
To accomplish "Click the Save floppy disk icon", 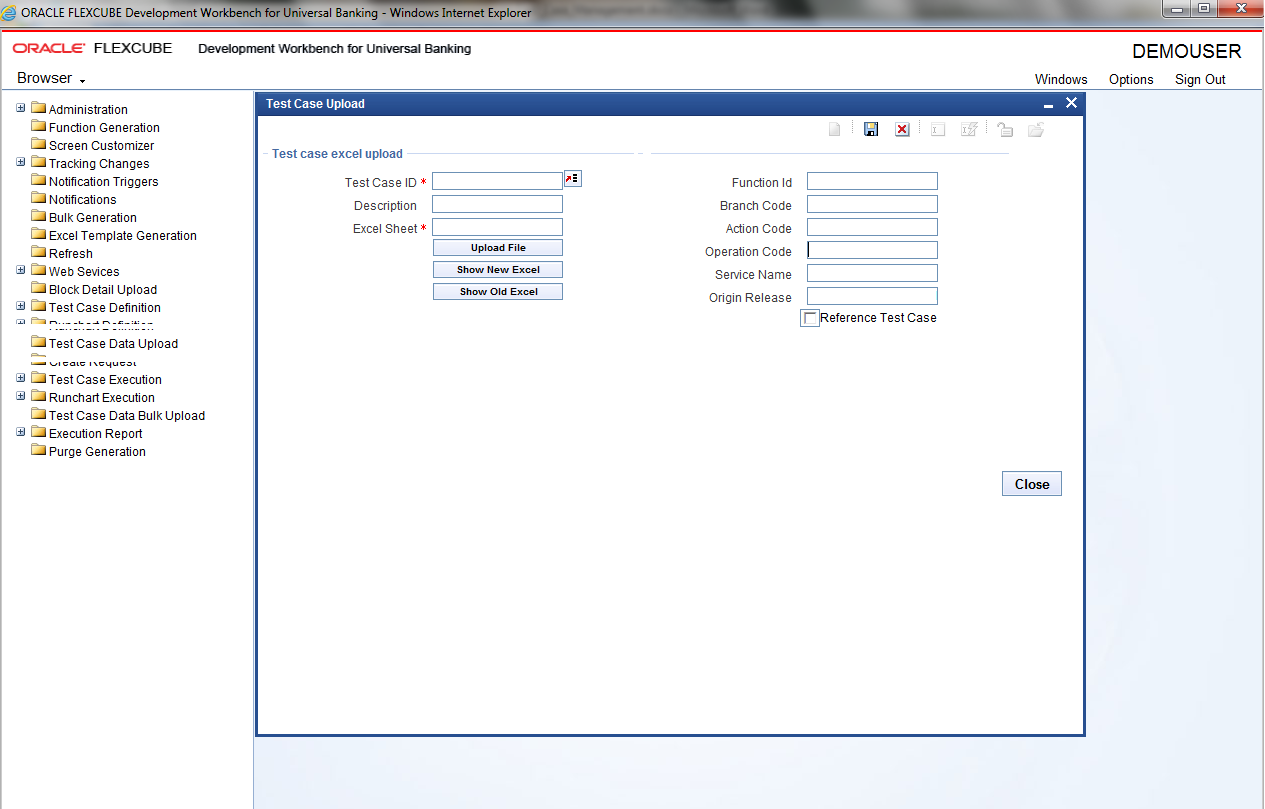I will coord(871,129).
